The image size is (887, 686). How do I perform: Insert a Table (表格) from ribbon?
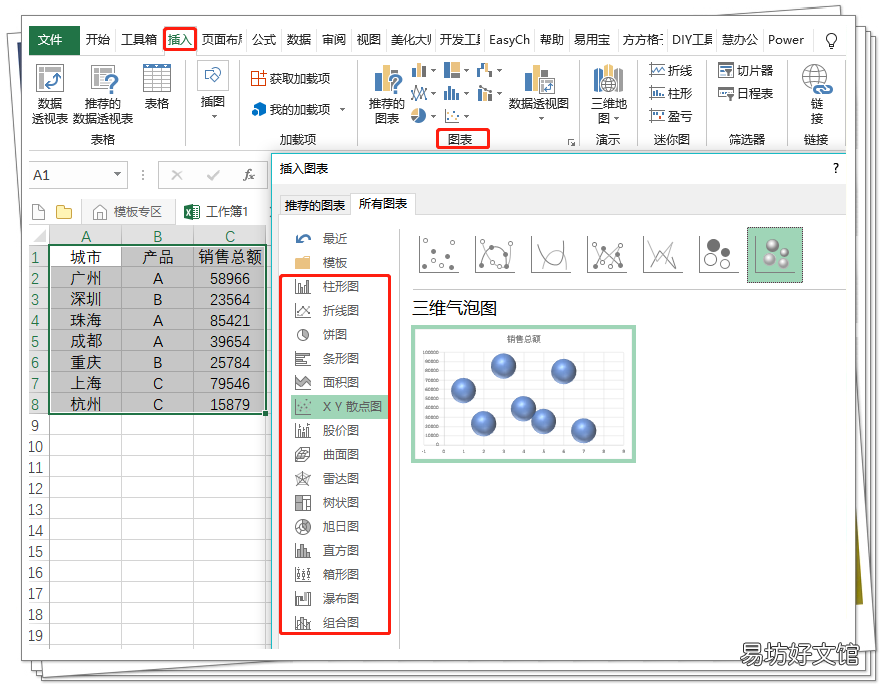[157, 87]
